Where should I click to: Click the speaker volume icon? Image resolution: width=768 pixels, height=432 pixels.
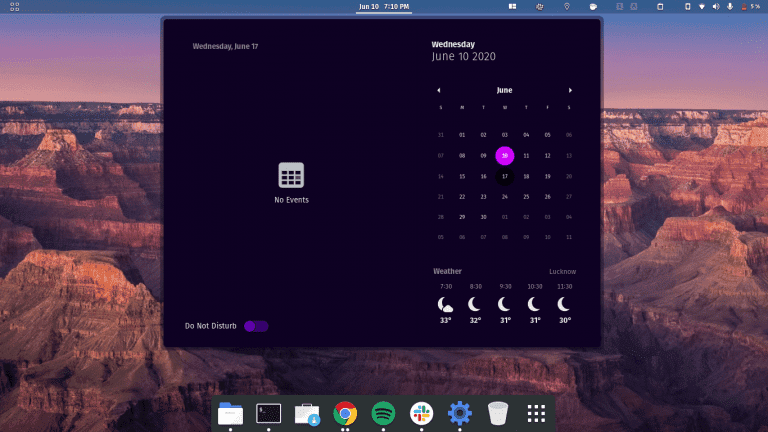716,6
